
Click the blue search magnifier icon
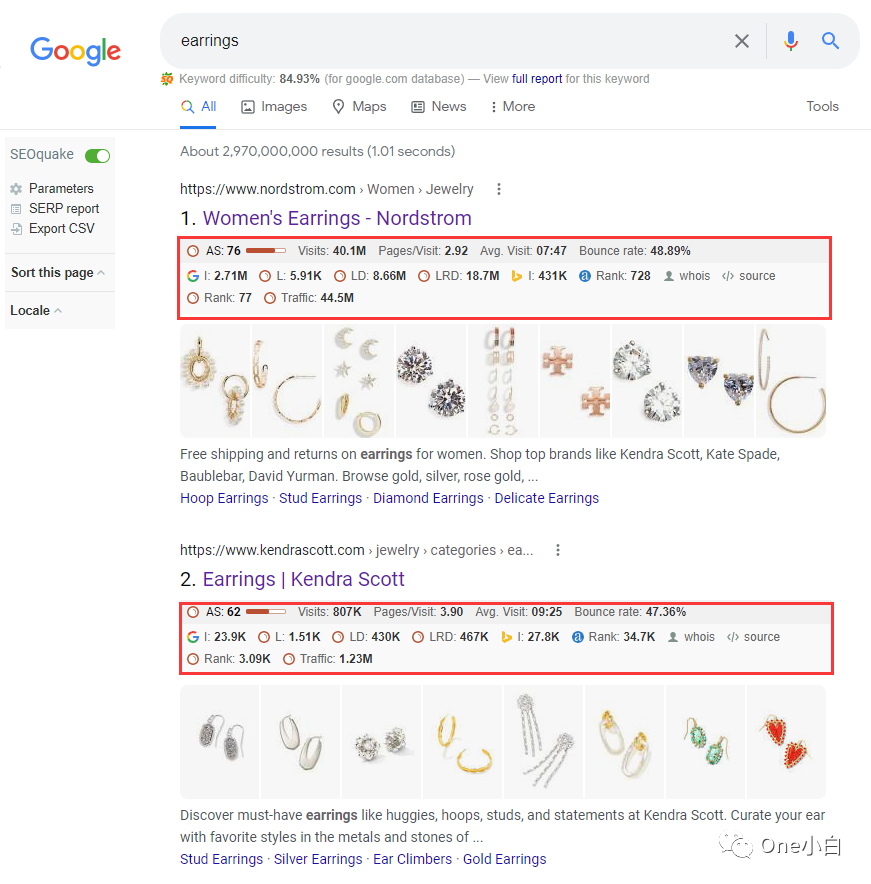coord(831,41)
